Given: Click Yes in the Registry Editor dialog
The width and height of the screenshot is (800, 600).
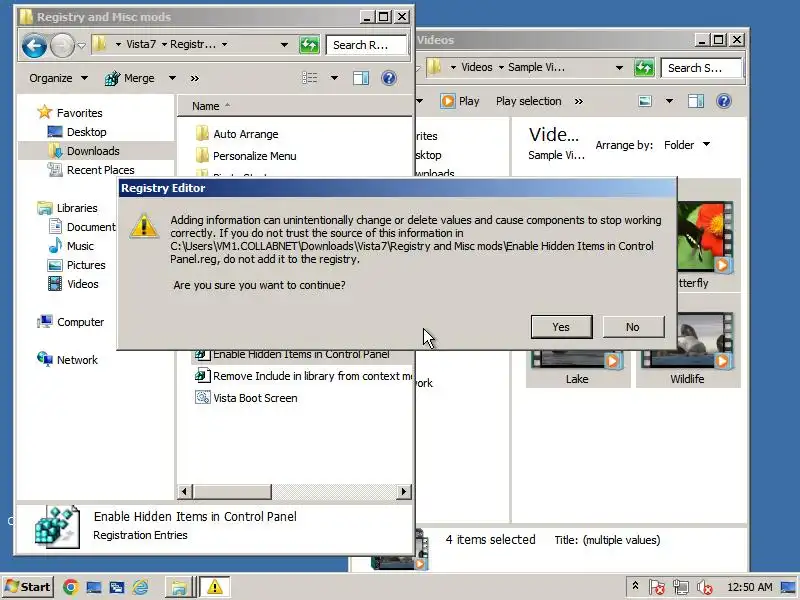Looking at the screenshot, I should 561,327.
